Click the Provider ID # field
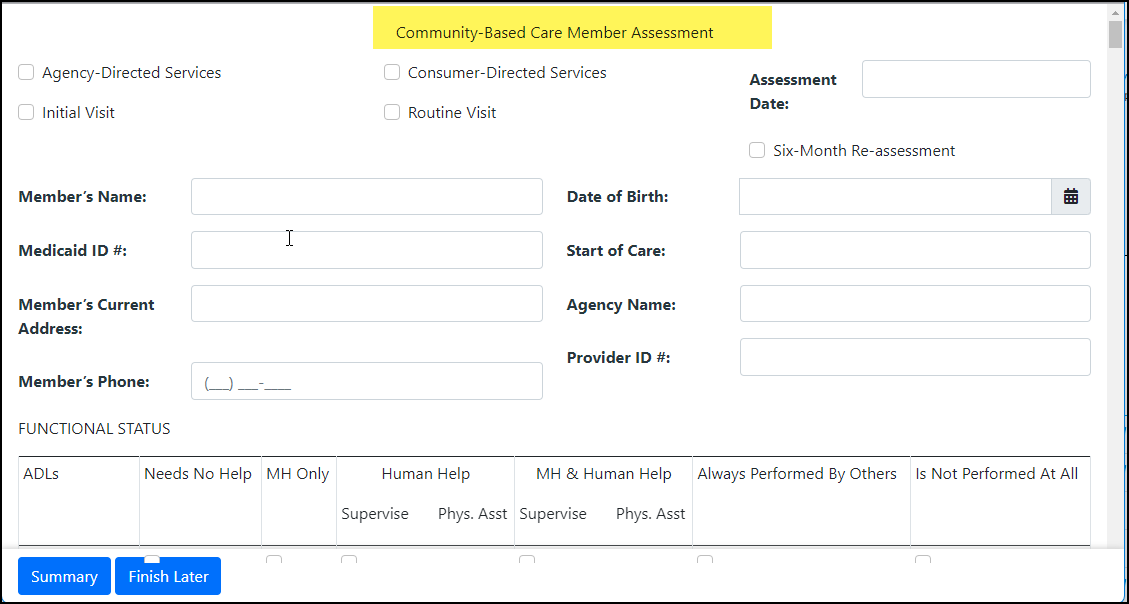The height and width of the screenshot is (604, 1129). (x=914, y=356)
